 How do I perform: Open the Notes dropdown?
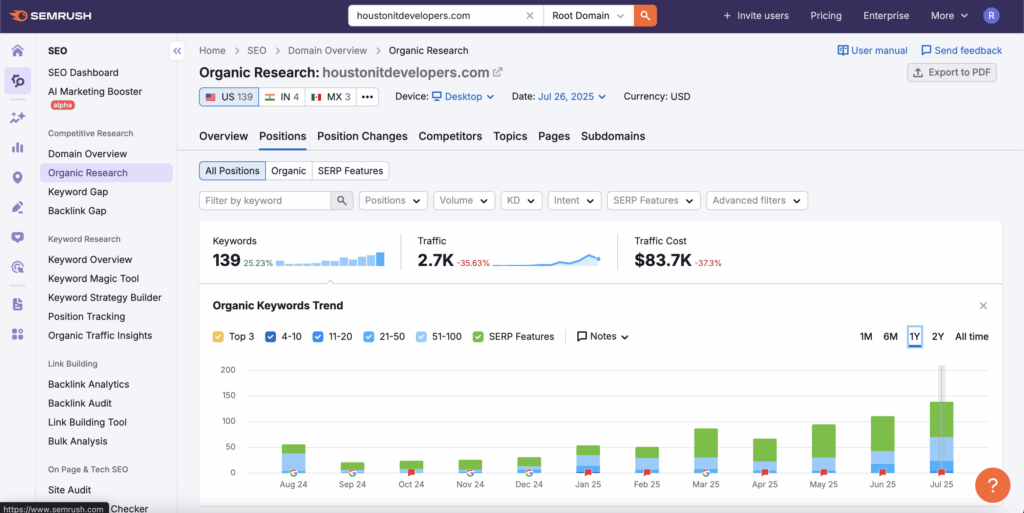pyautogui.click(x=603, y=337)
